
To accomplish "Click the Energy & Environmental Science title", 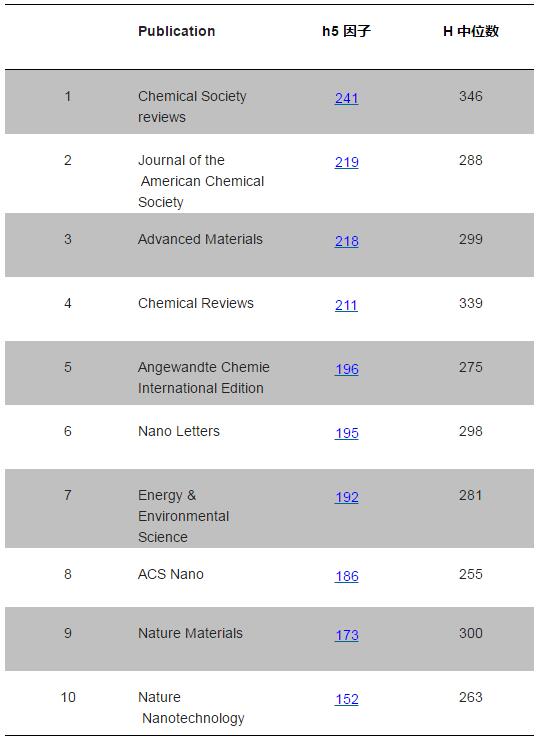I will coord(183,516).
